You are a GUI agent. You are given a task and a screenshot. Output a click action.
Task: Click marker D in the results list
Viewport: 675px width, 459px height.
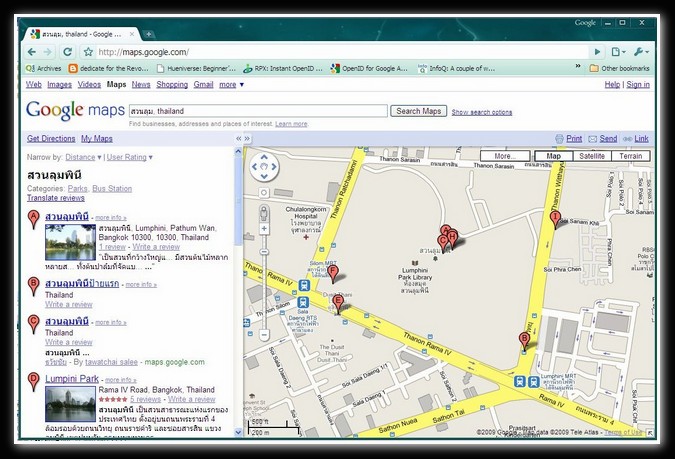34,381
